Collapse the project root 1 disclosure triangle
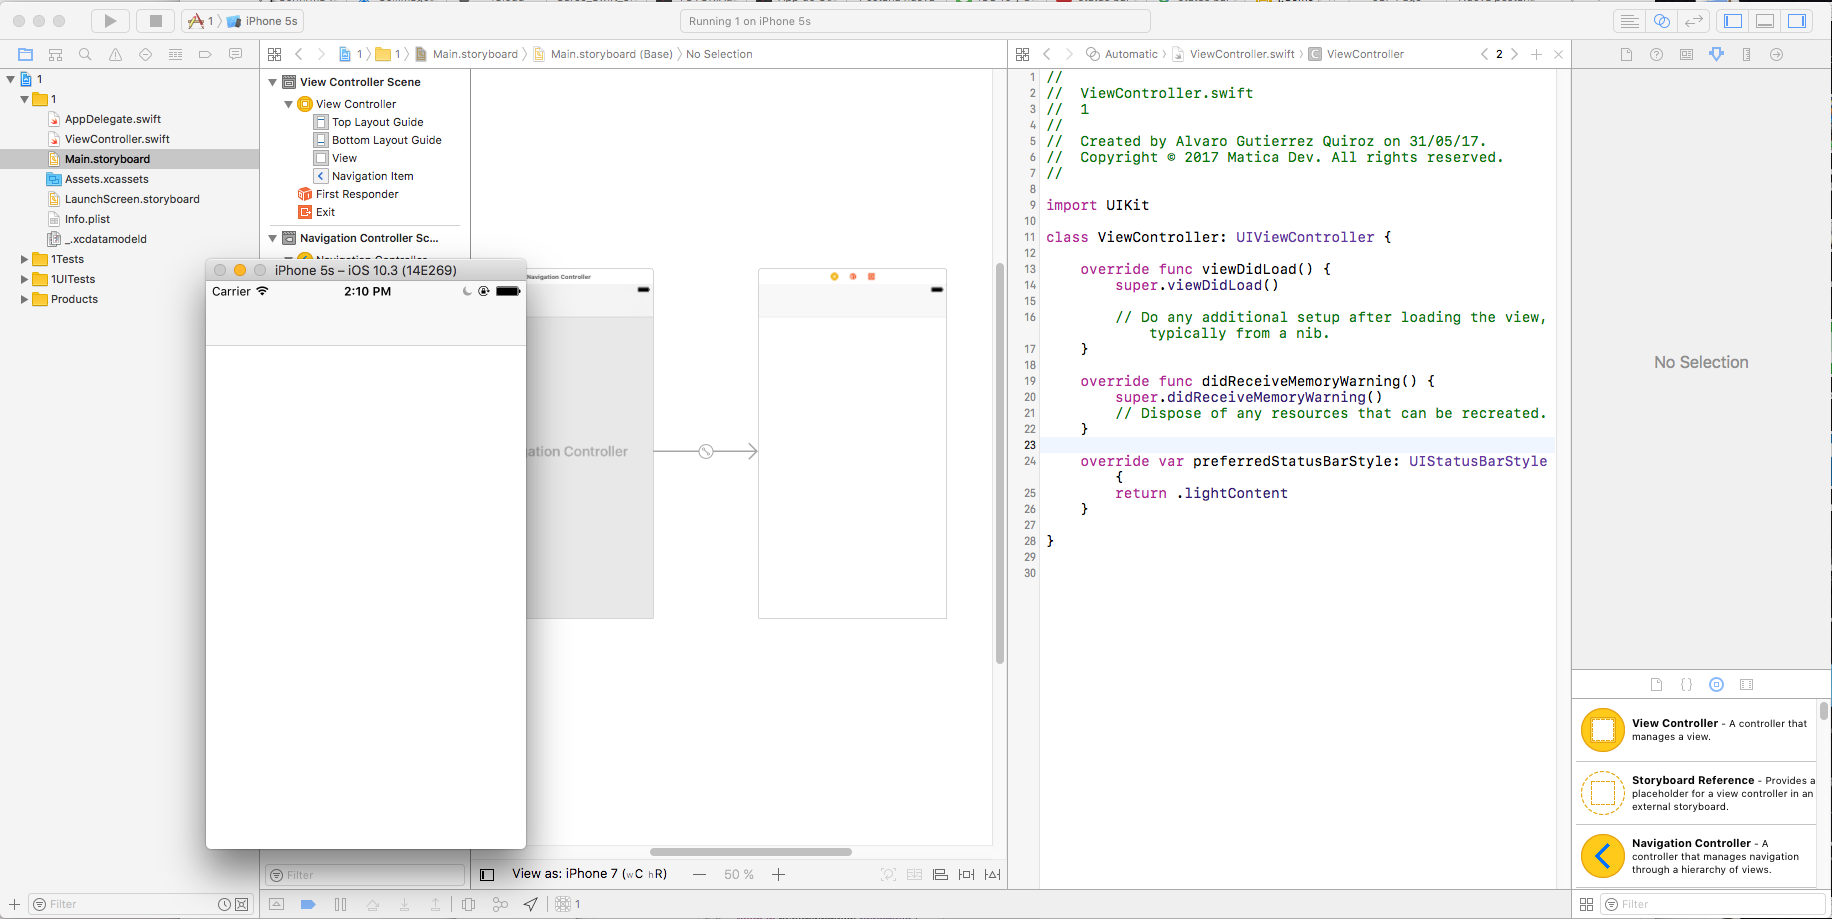Image resolution: width=1832 pixels, height=919 pixels. coord(11,79)
